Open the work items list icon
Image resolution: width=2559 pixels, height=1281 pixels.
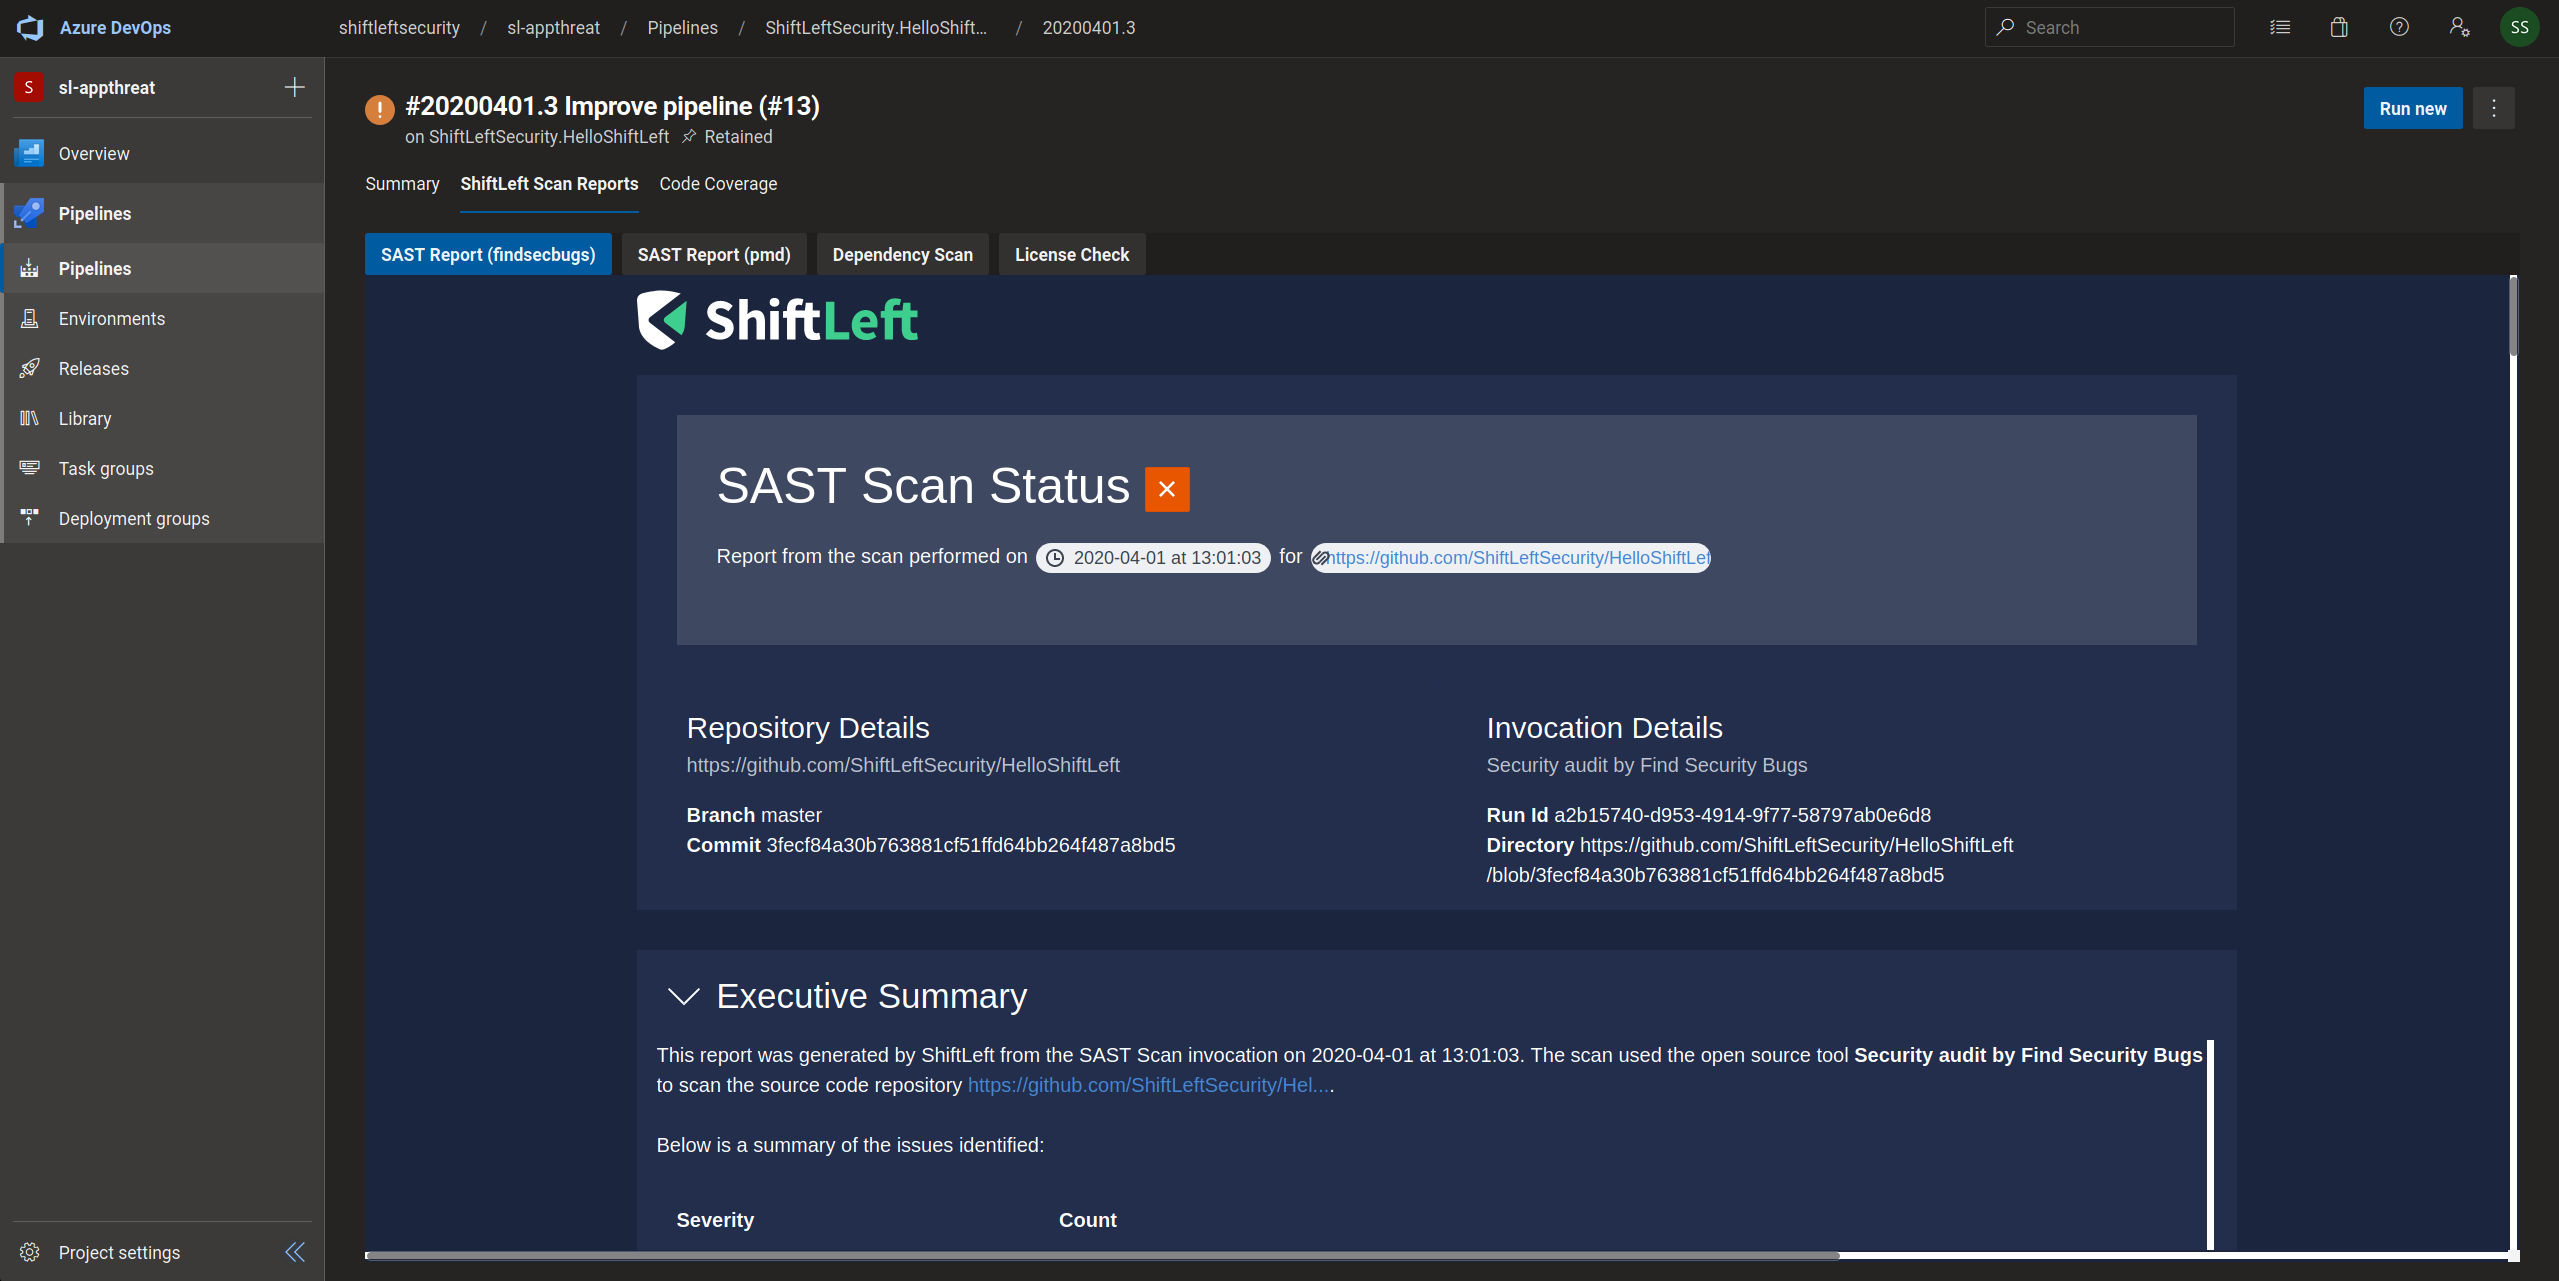coord(2280,28)
